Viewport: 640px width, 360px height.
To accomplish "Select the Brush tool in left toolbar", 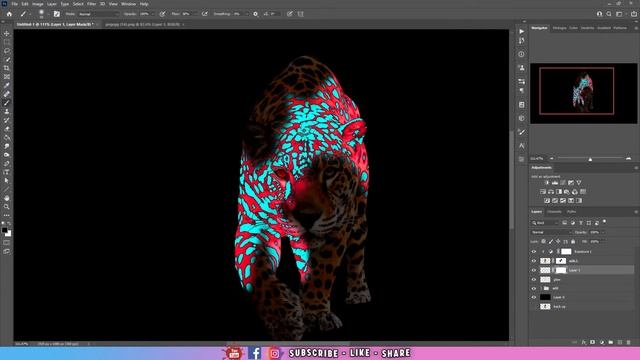I will (x=7, y=103).
